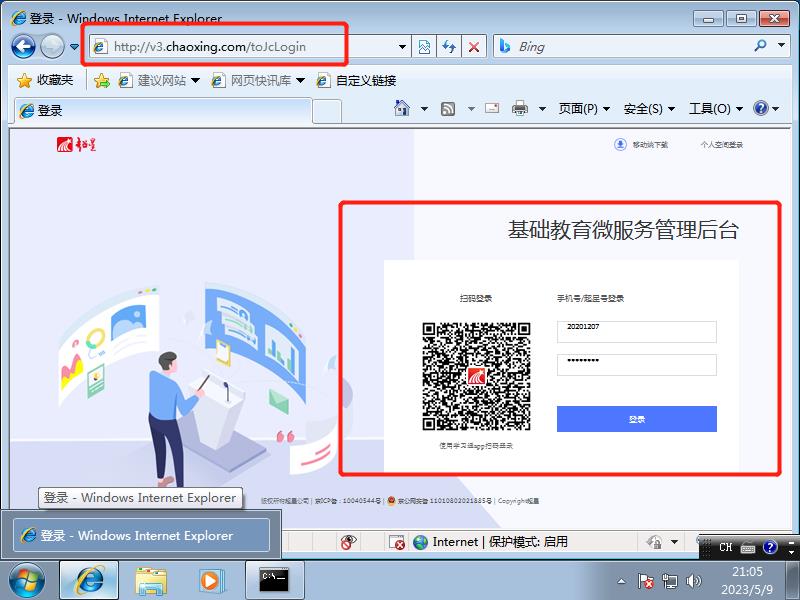Image resolution: width=800 pixels, height=600 pixels.
Task: Click the search magnifier icon
Action: (x=760, y=46)
